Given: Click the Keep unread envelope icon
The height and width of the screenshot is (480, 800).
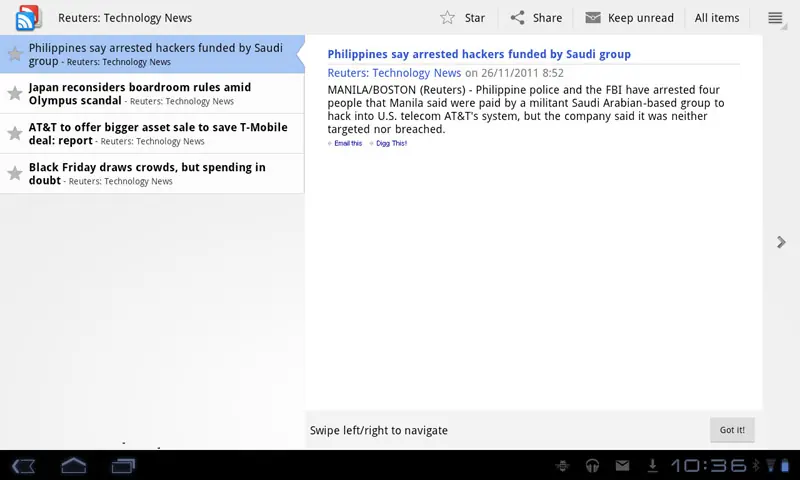Looking at the screenshot, I should (x=593, y=18).
